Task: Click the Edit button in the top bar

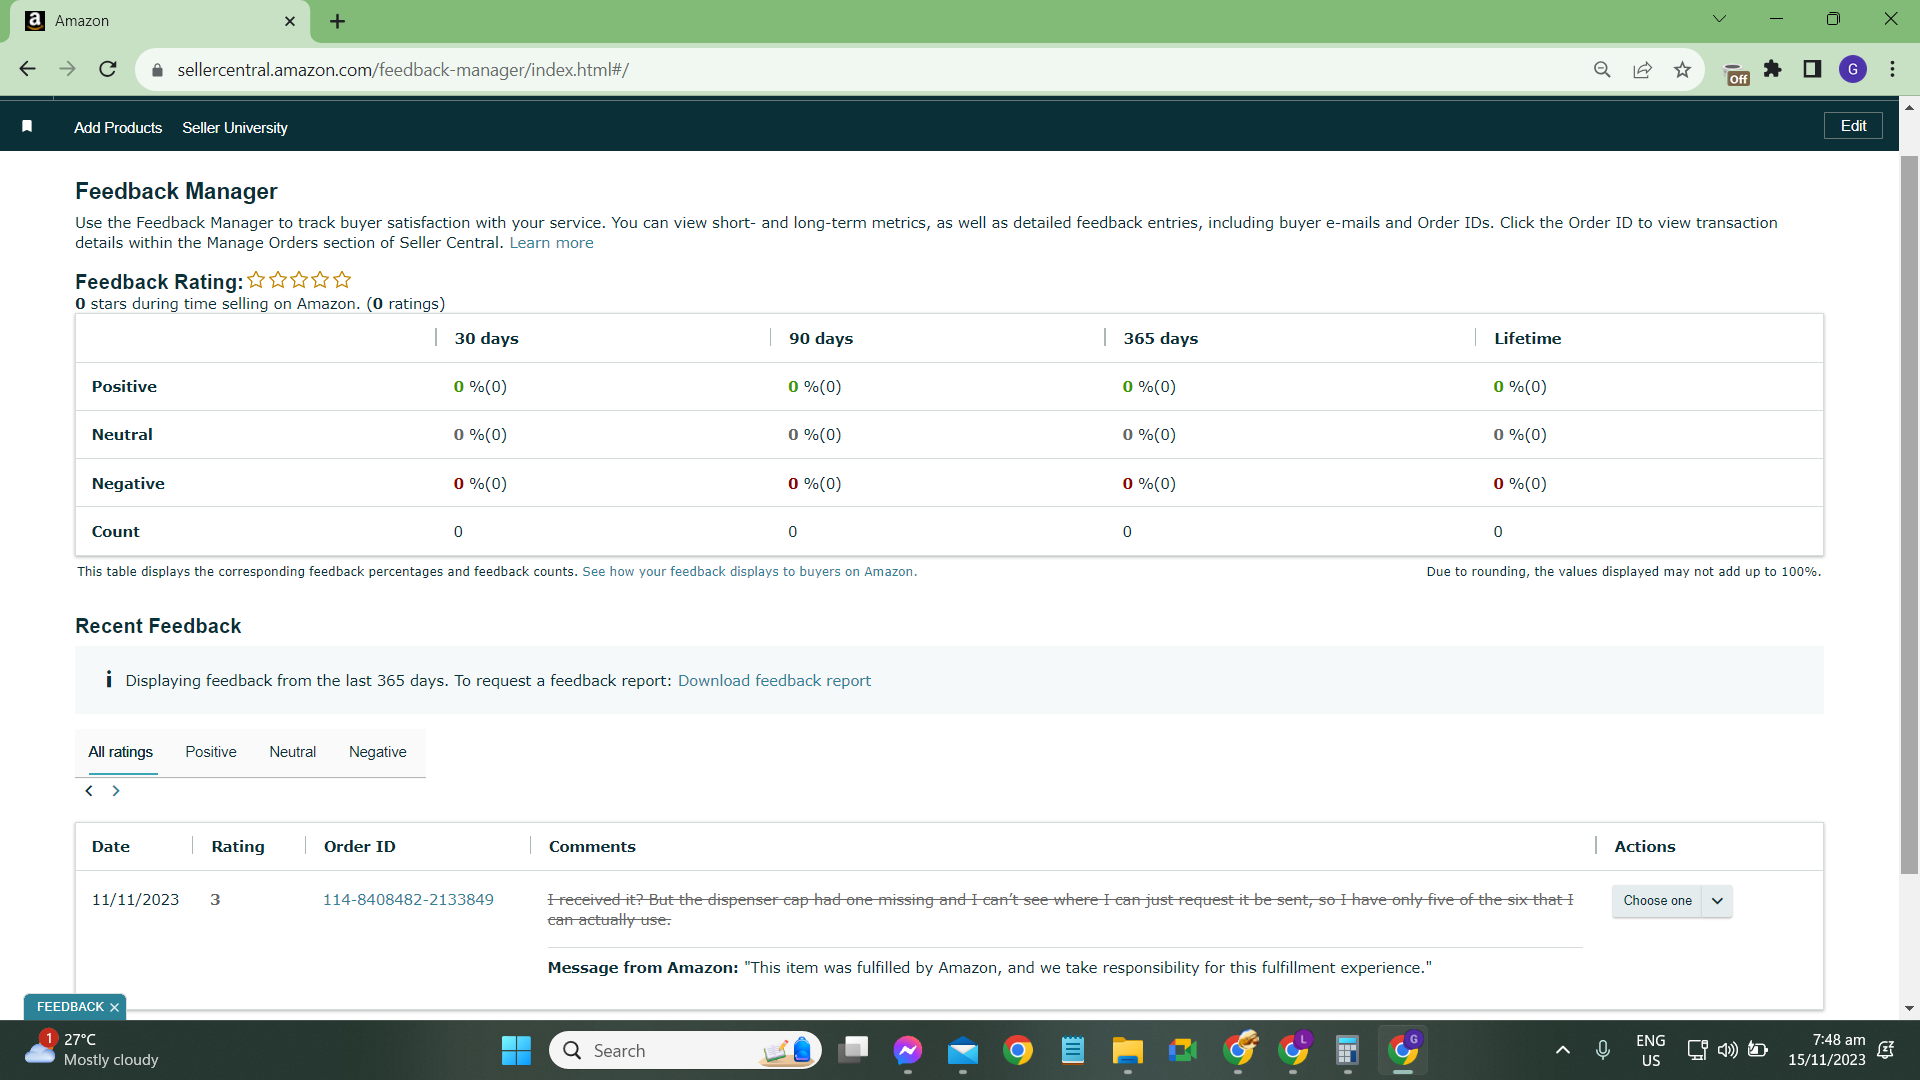Action: coord(1853,126)
